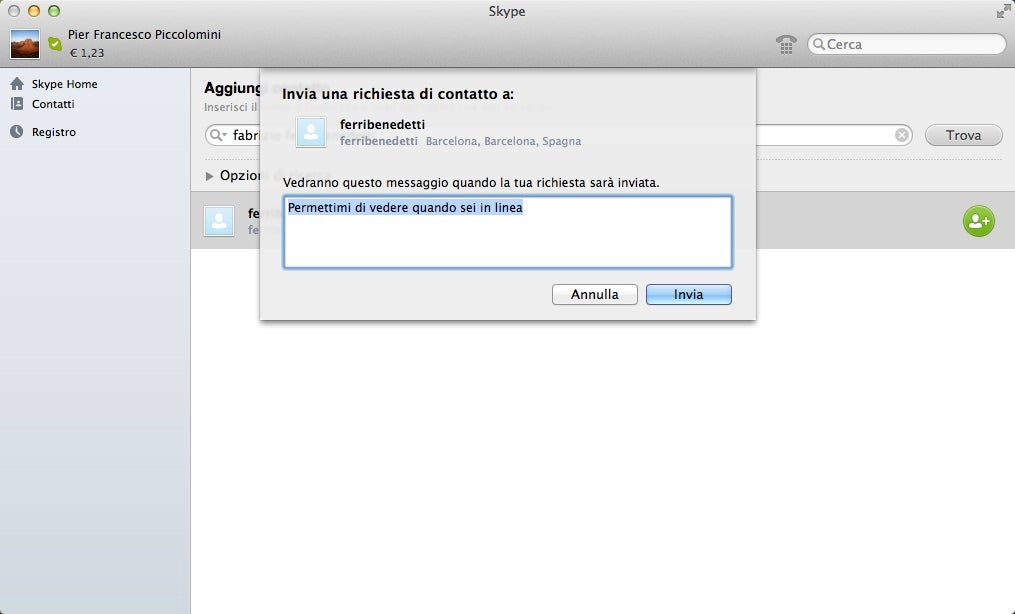Open the dial pad phone icon

pyautogui.click(x=786, y=44)
